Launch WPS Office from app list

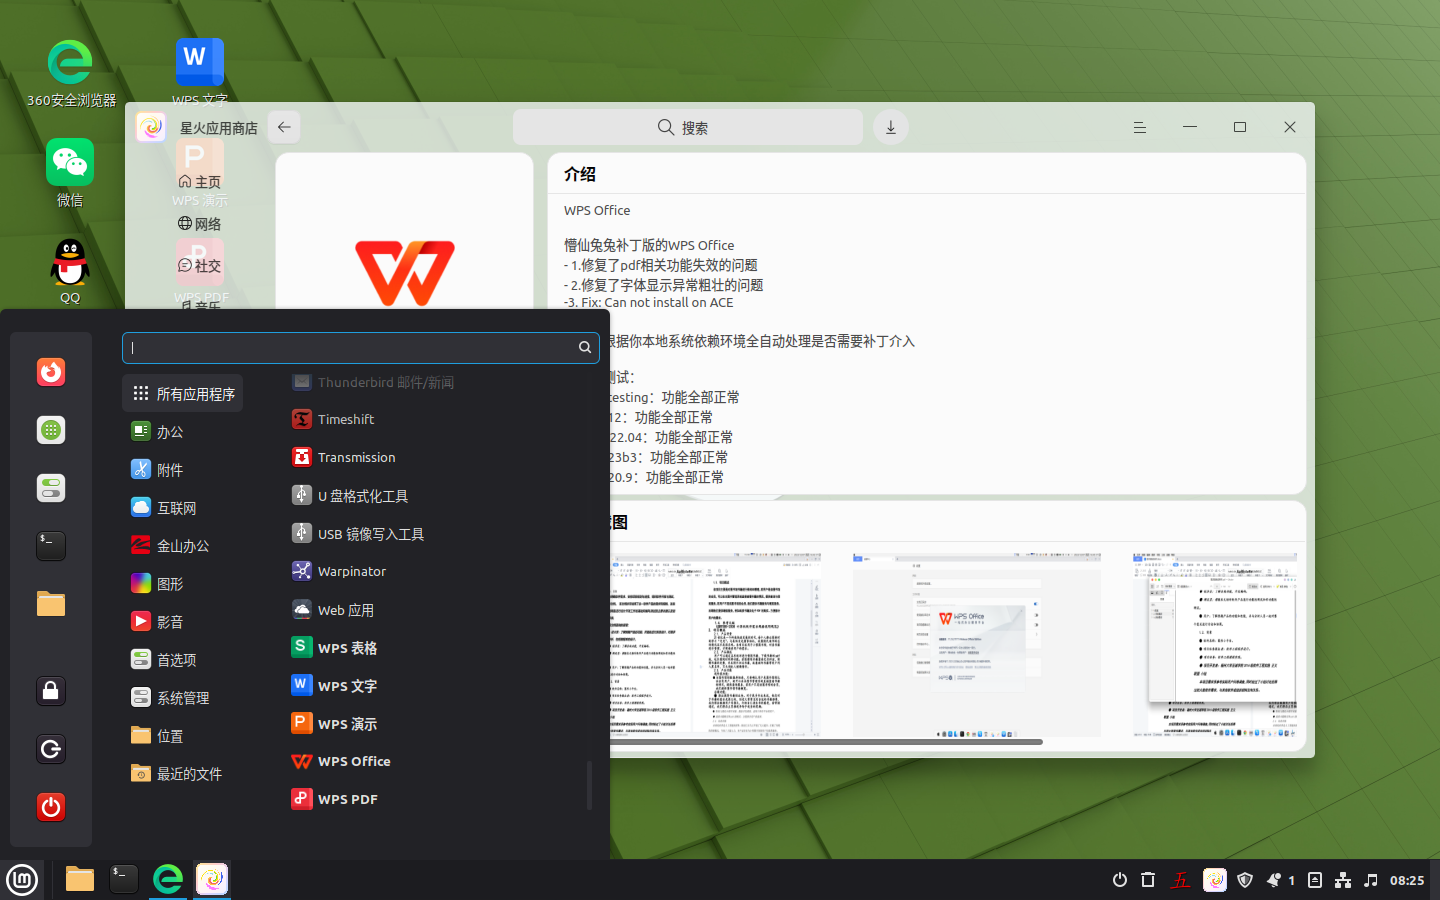[x=436, y=761]
